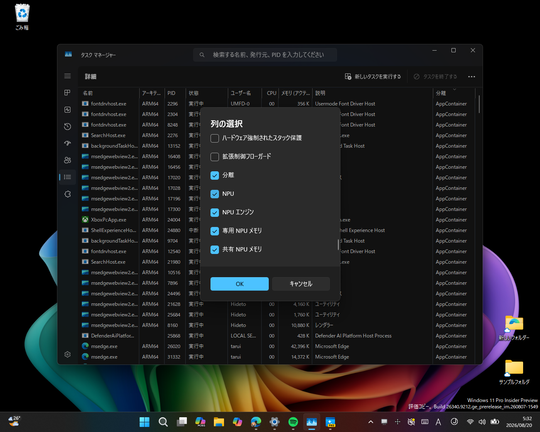540x432 pixels.
Task: Uncheck the 共有 NPU メモリ checkbox
Action: coord(215,249)
